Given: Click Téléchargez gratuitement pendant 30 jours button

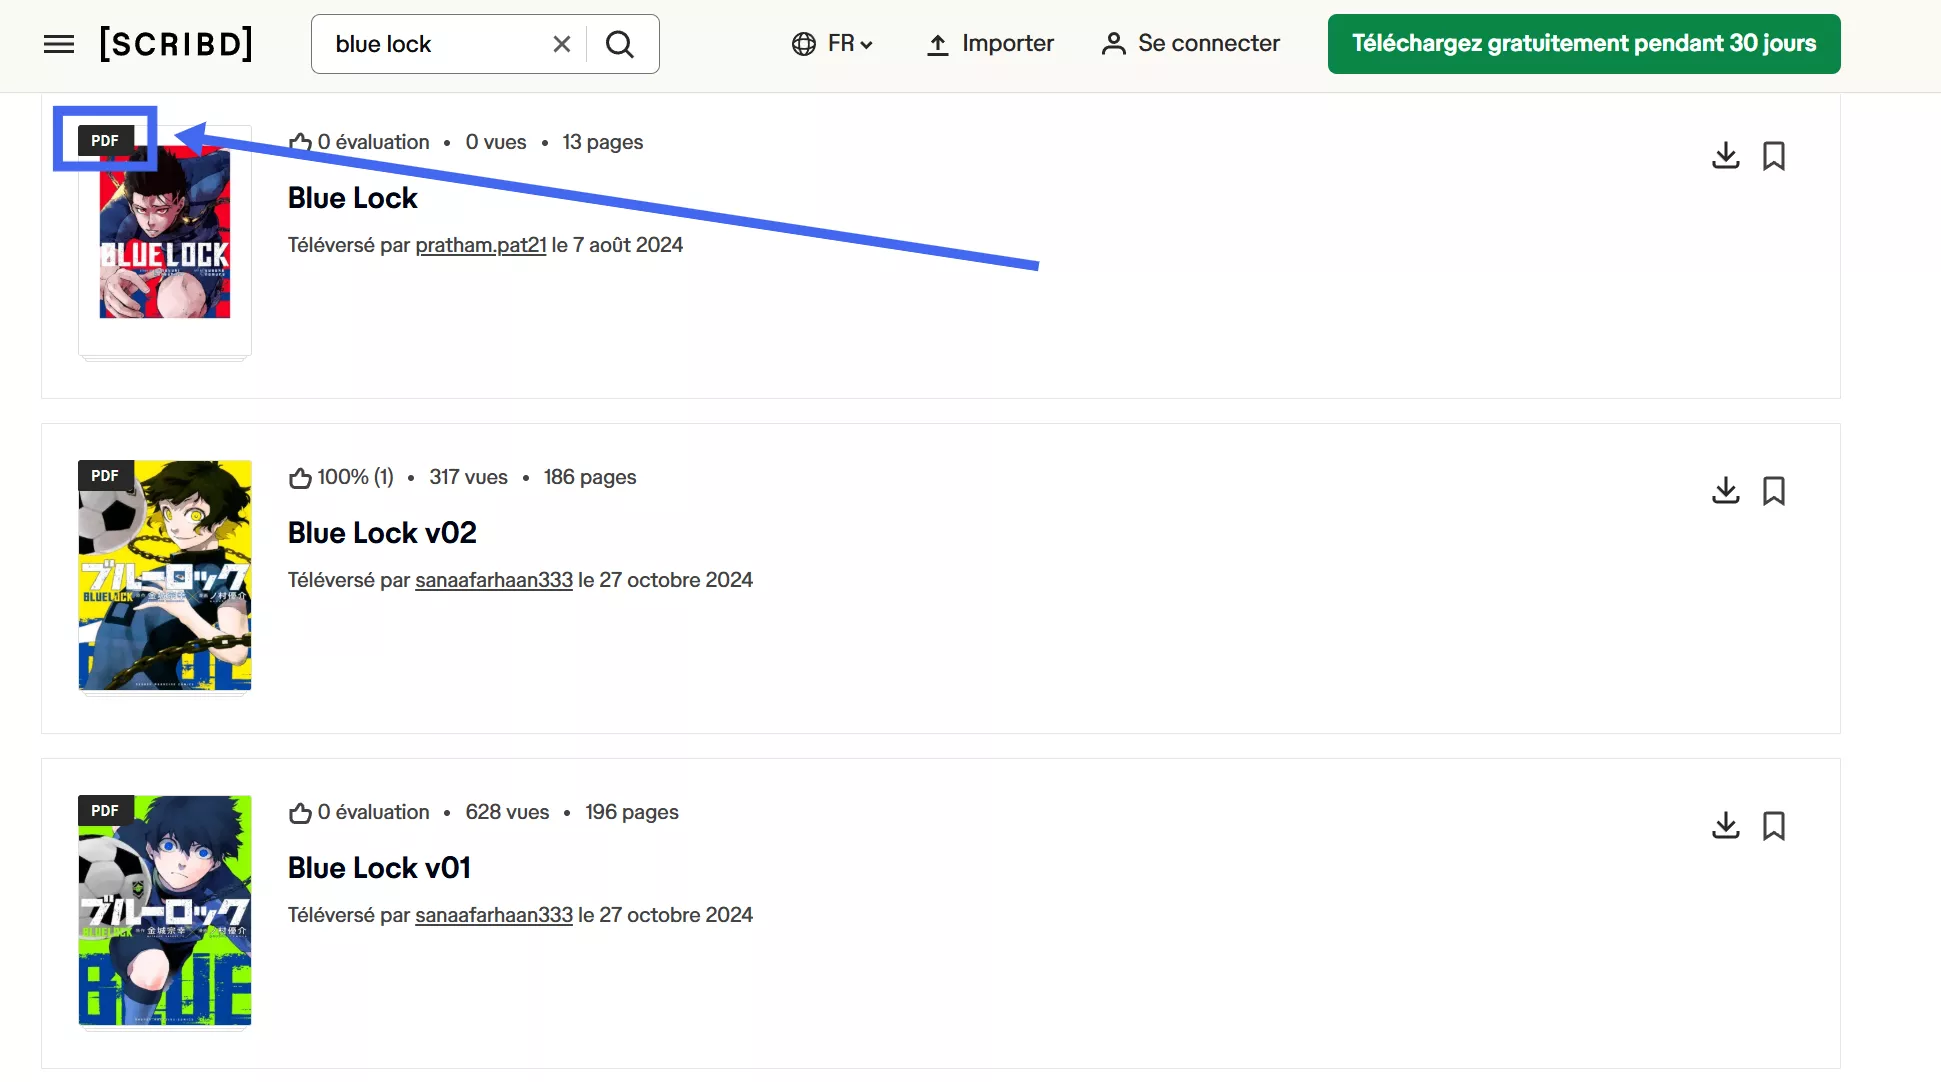Looking at the screenshot, I should click(1584, 44).
